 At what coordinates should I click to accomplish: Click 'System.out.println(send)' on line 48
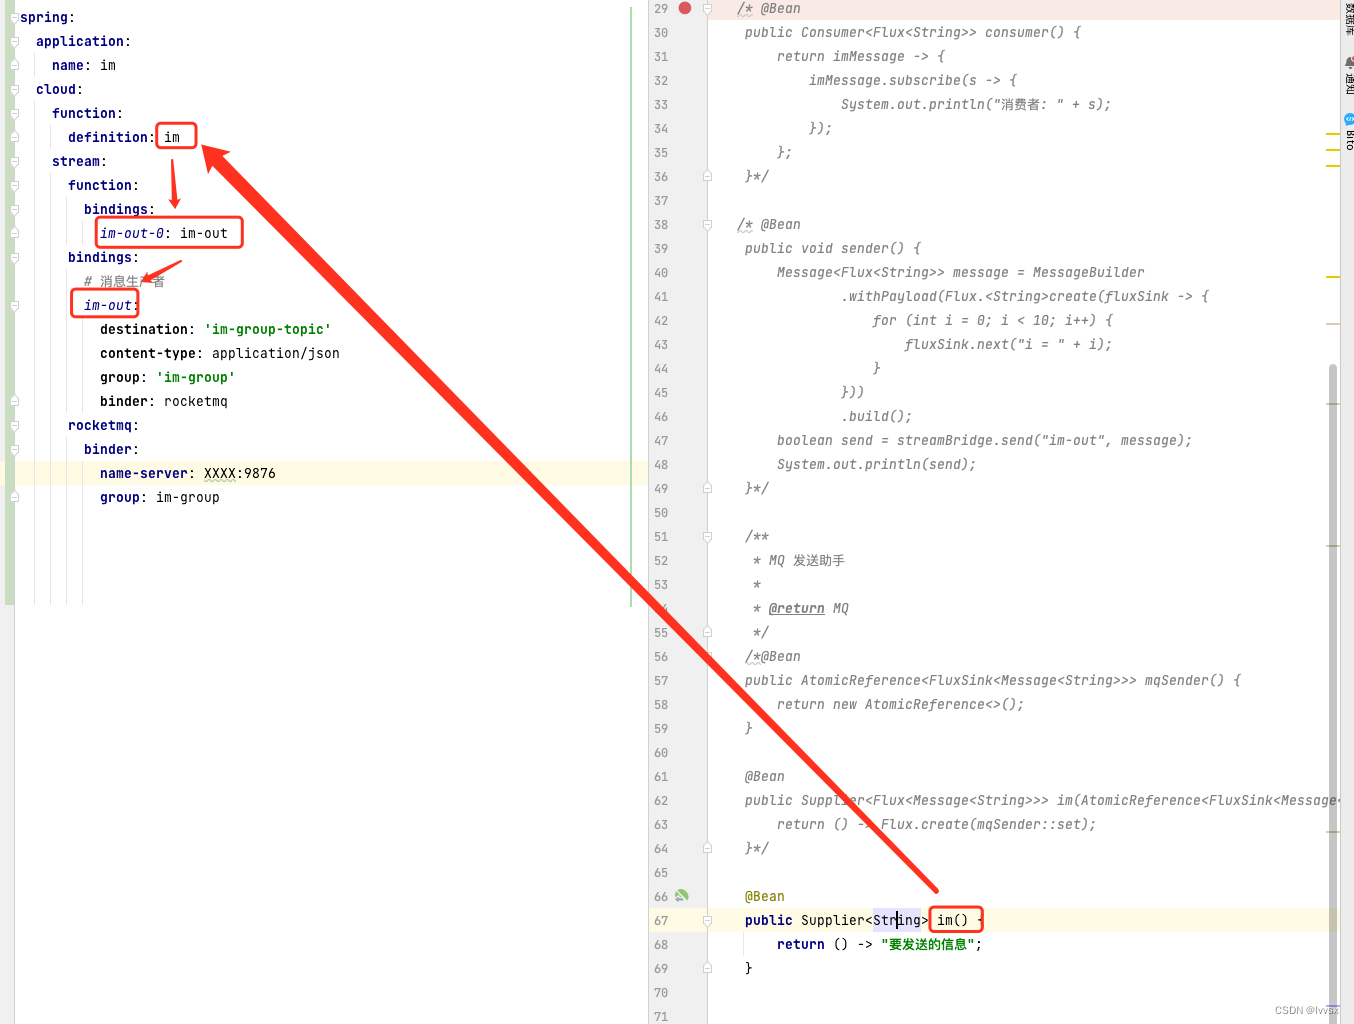click(873, 465)
